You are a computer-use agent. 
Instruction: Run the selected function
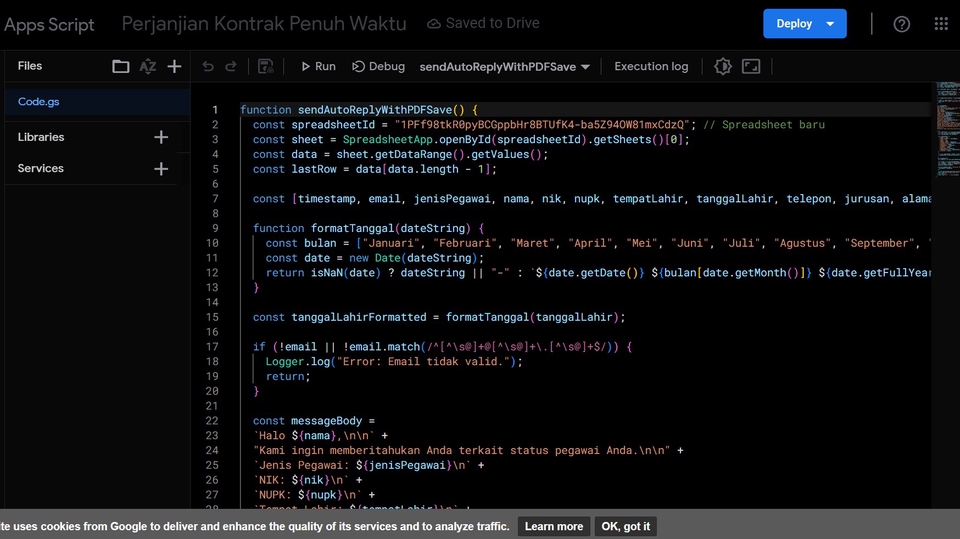coord(318,66)
